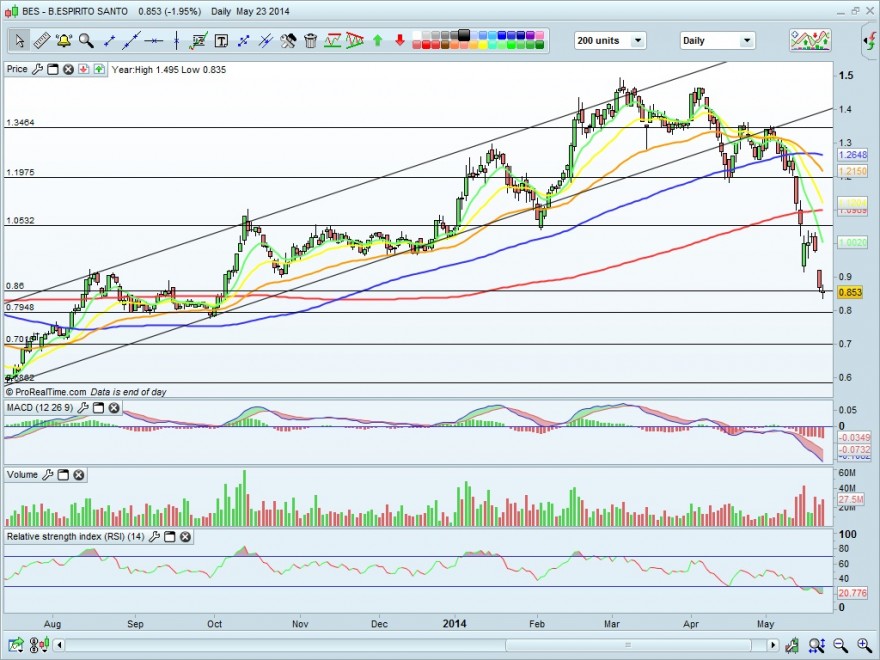Click the 1.3464 horizontal line label

pyautogui.click(x=20, y=122)
